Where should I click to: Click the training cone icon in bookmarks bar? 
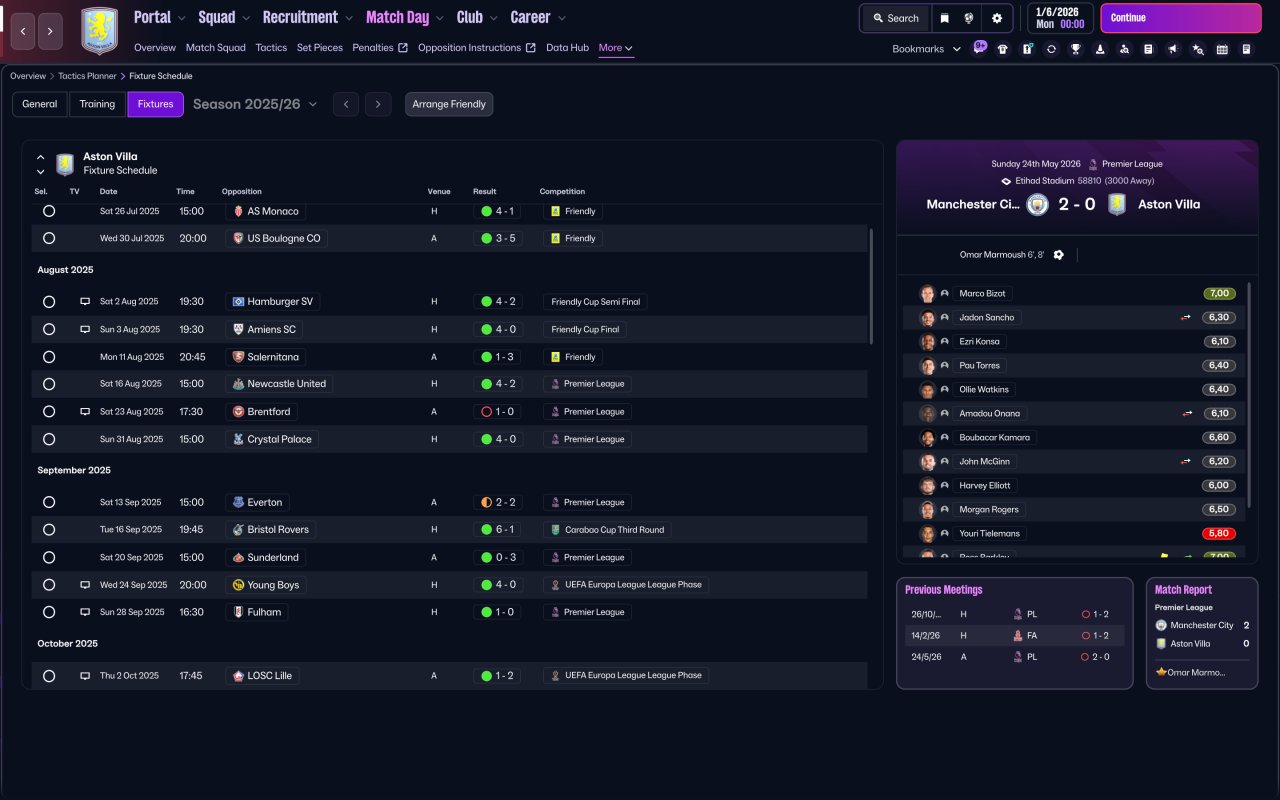pos(1100,49)
